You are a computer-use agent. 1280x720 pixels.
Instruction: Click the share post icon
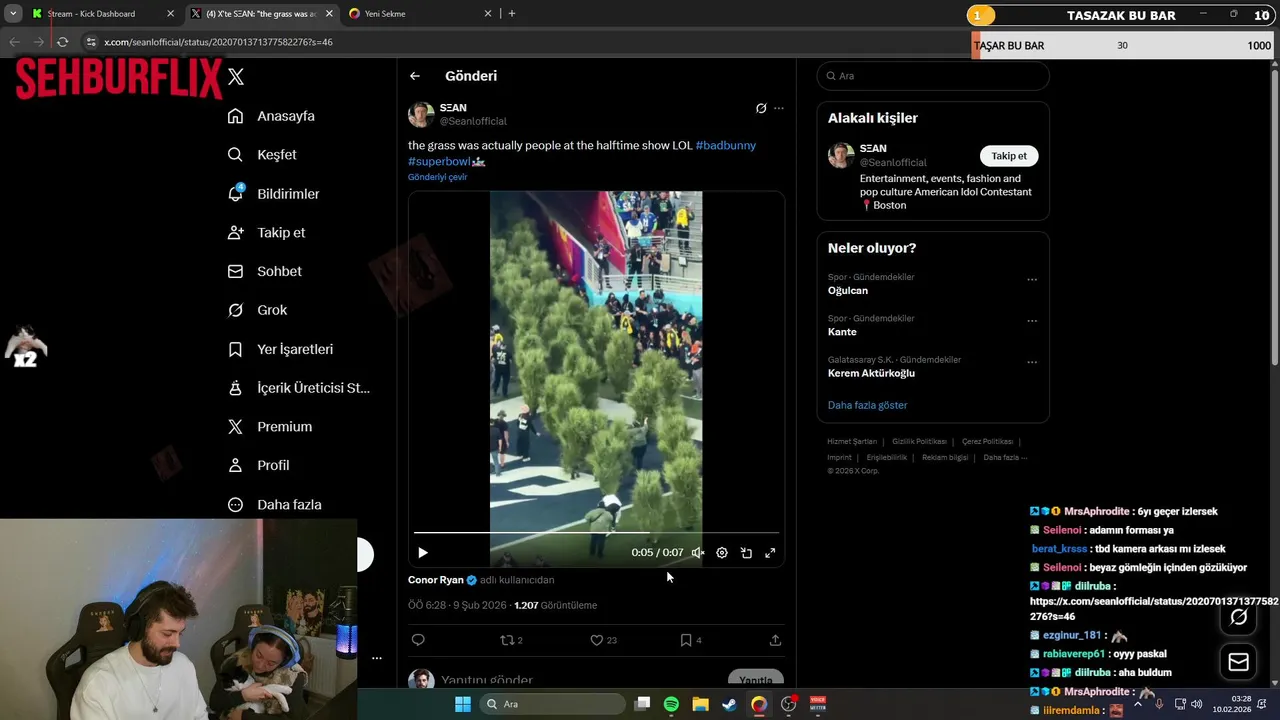[x=775, y=640]
